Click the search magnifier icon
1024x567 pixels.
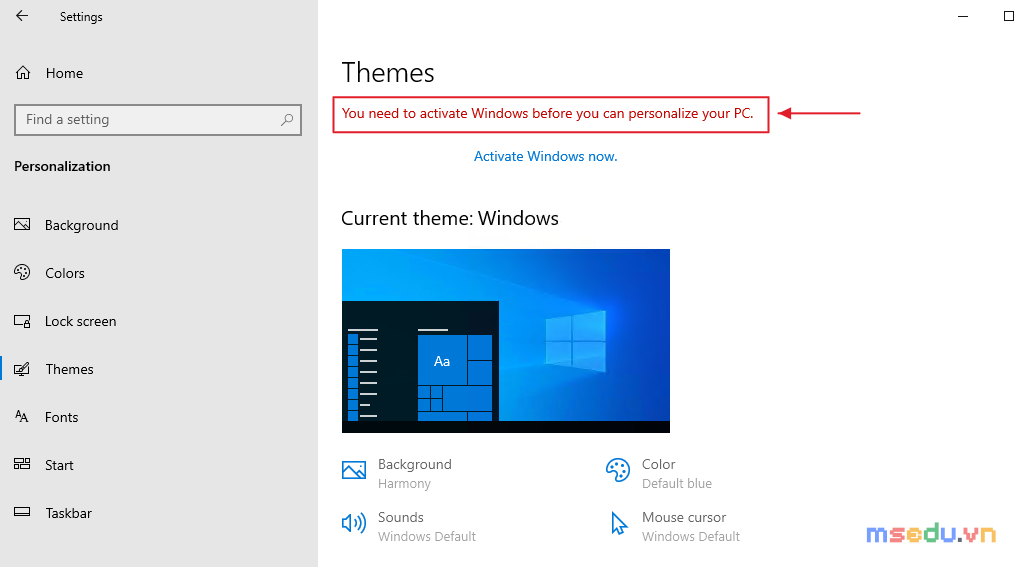pos(287,120)
